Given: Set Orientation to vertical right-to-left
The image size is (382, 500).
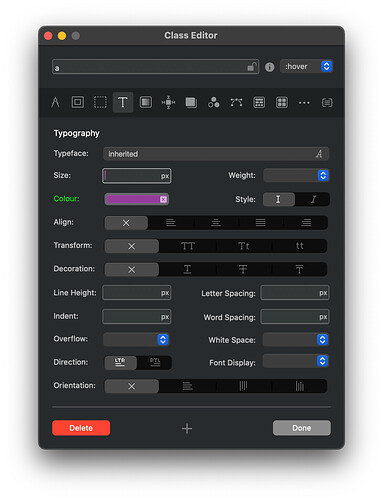Looking at the screenshot, I should 244,386.
